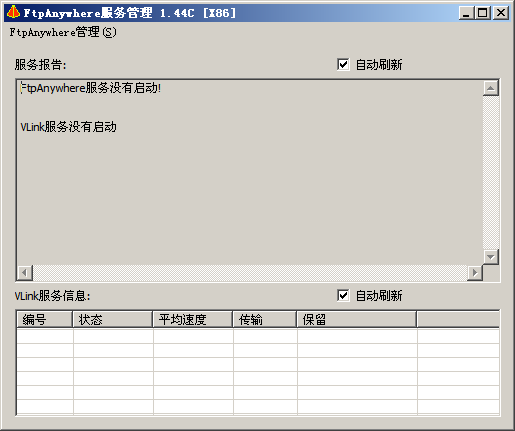Image resolution: width=515 pixels, height=431 pixels.
Task: Click the horizontal scrollbar track in report box
Action: (x=250, y=273)
